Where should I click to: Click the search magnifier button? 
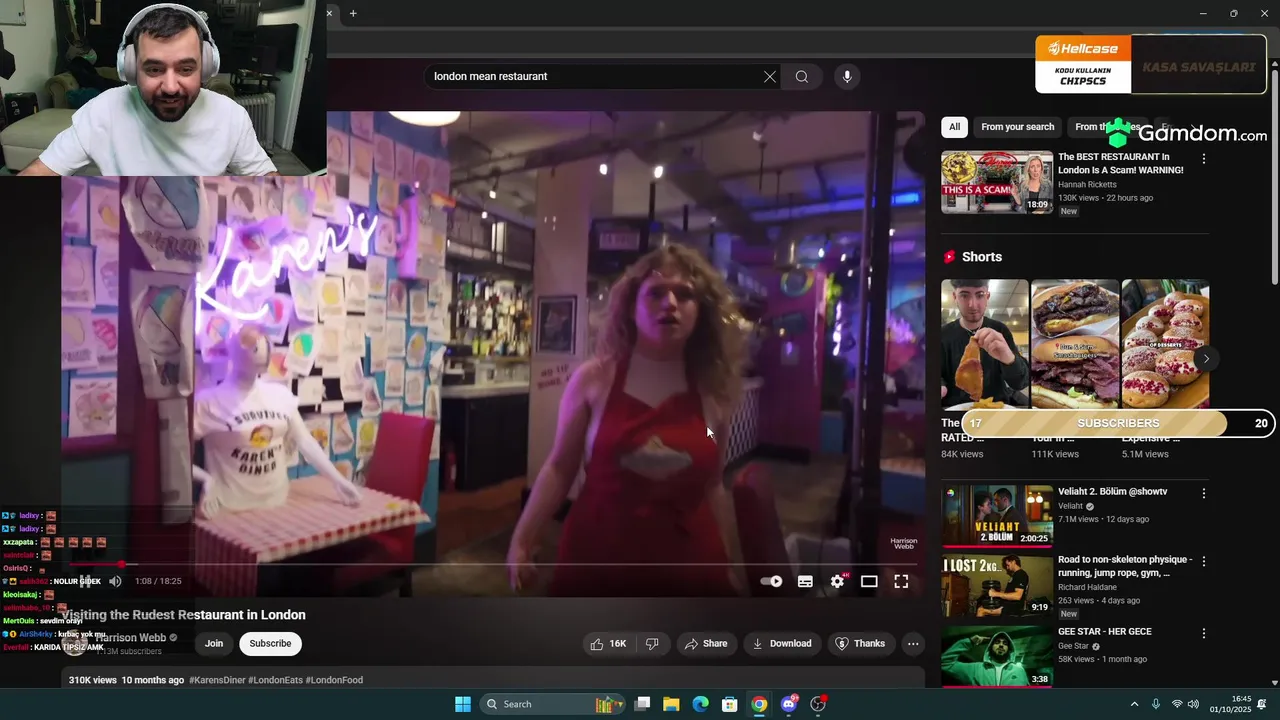click(x=802, y=77)
